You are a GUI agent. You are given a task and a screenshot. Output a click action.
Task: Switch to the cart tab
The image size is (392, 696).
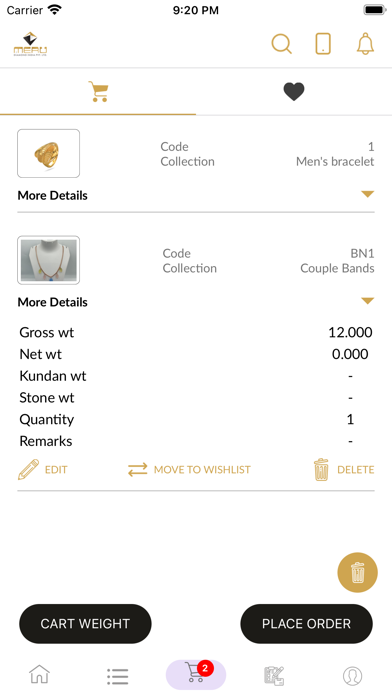point(98,92)
